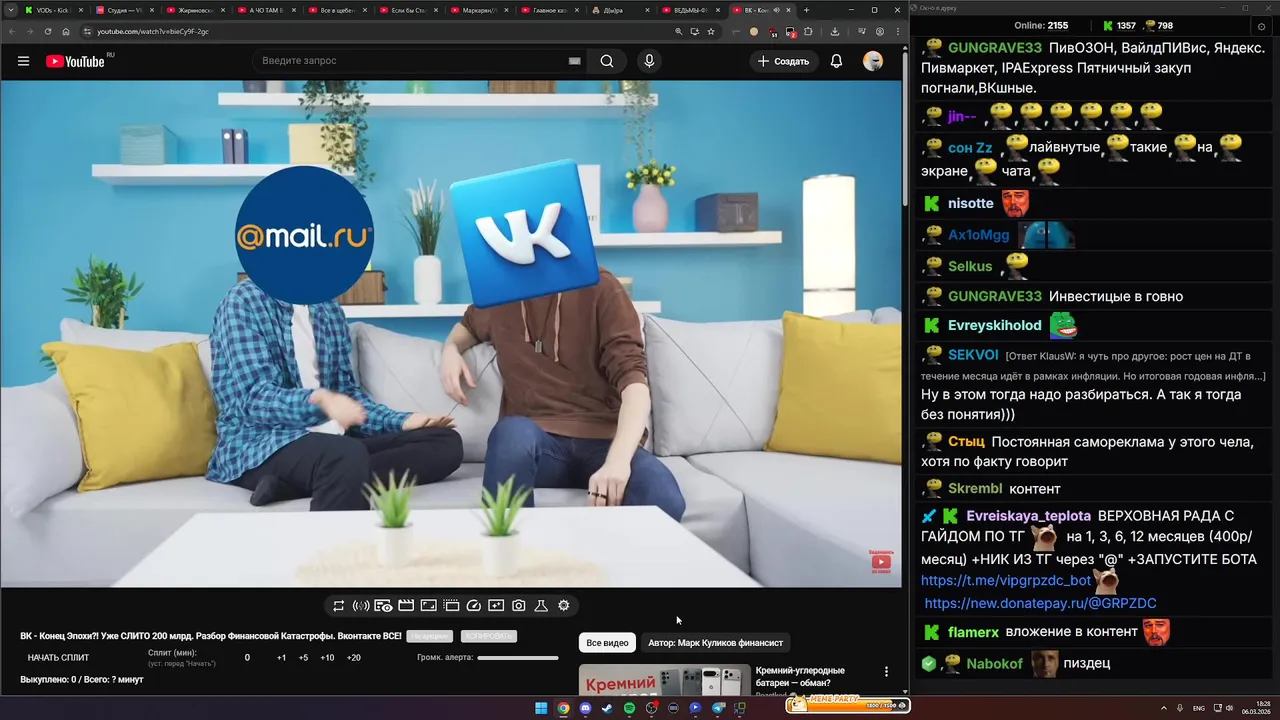Screen dimensions: 1280x720
Task: Open the YouTube notifications bell
Action: (x=836, y=61)
